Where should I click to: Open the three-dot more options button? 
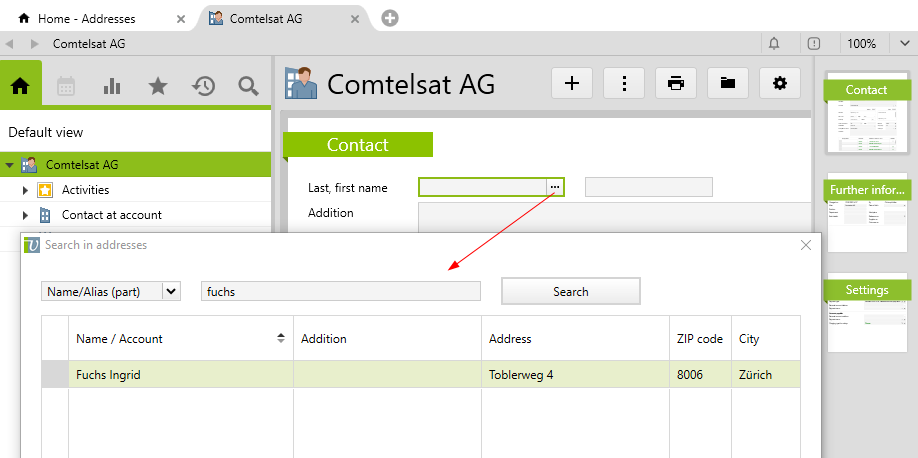tap(624, 83)
